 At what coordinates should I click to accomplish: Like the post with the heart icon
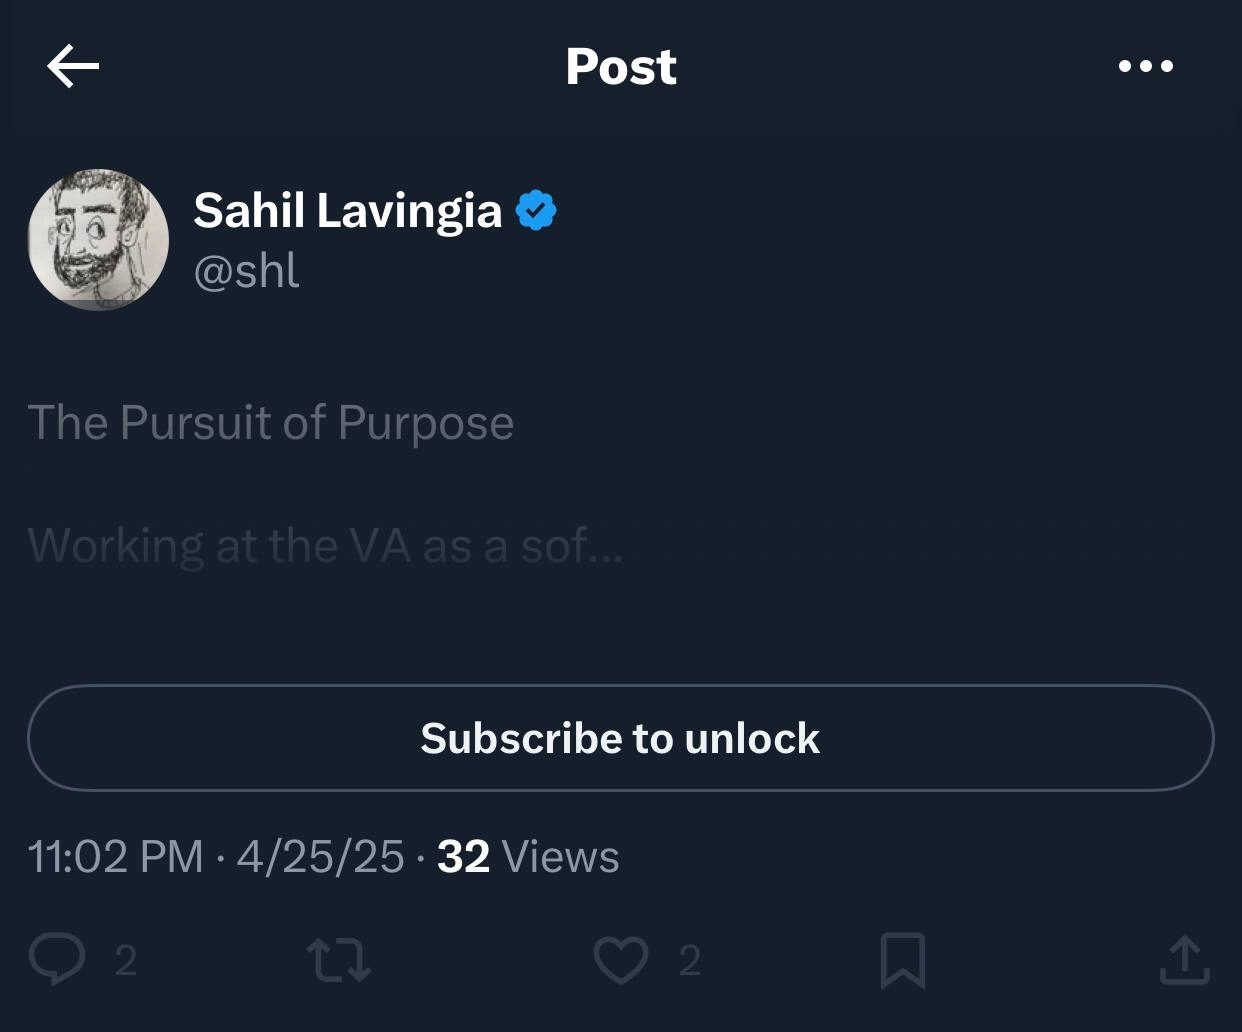[621, 959]
